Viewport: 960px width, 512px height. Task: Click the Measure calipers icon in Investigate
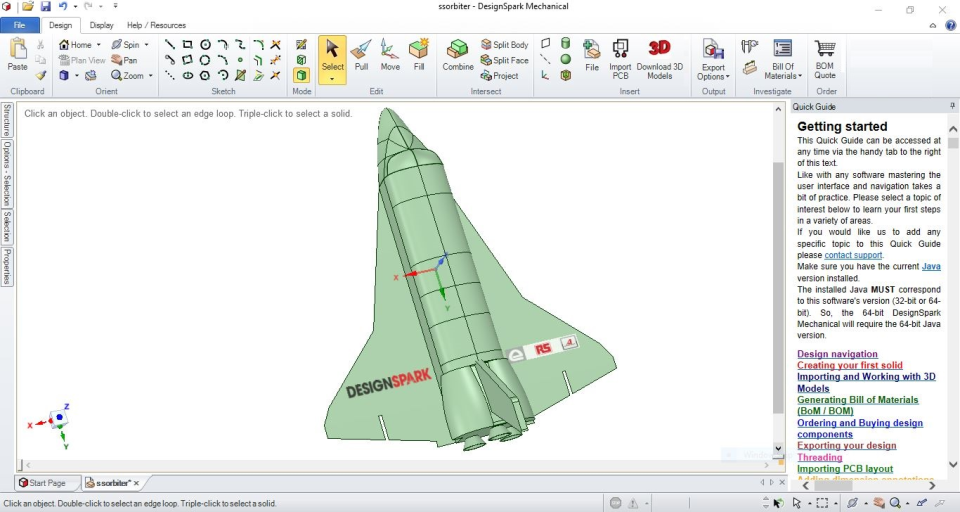[x=749, y=46]
